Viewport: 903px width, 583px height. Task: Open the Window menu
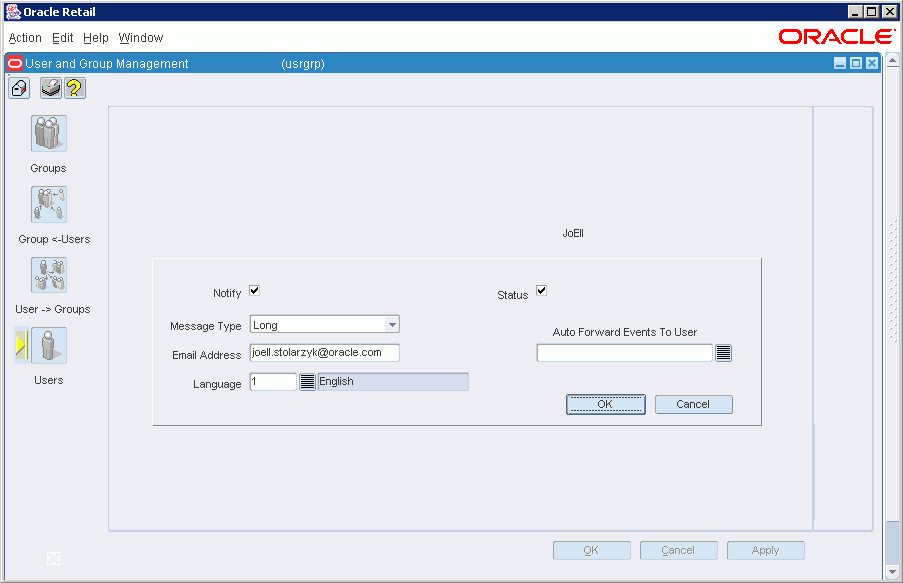pos(141,37)
